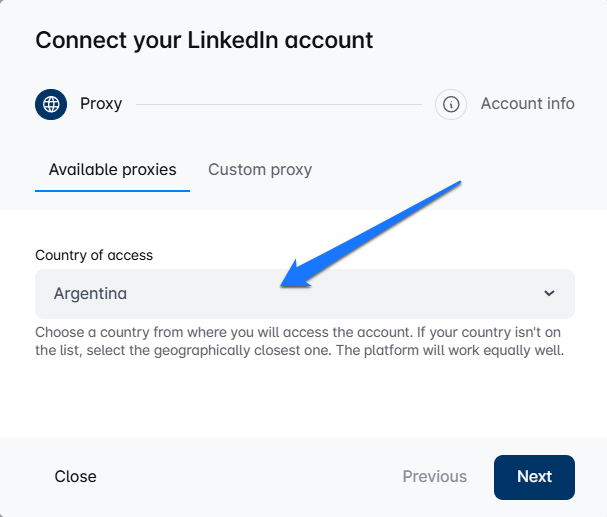
Task: Click the line connecting the two steps
Action: (x=278, y=104)
